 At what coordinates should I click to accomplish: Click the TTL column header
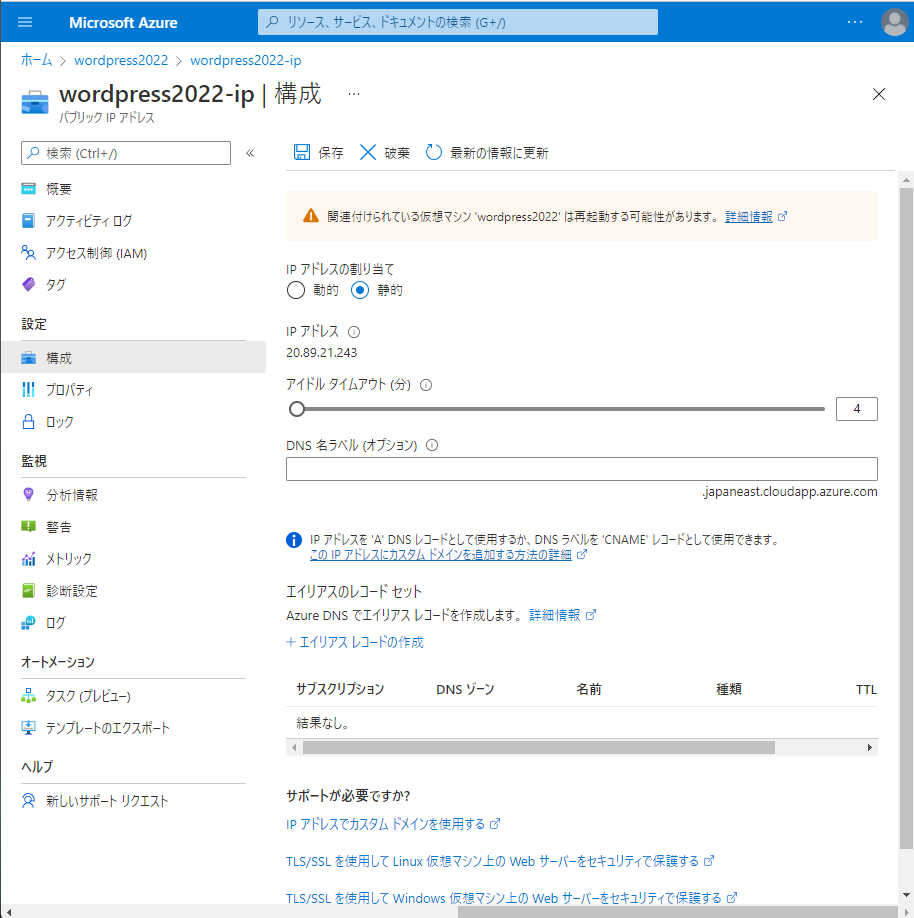(x=867, y=690)
